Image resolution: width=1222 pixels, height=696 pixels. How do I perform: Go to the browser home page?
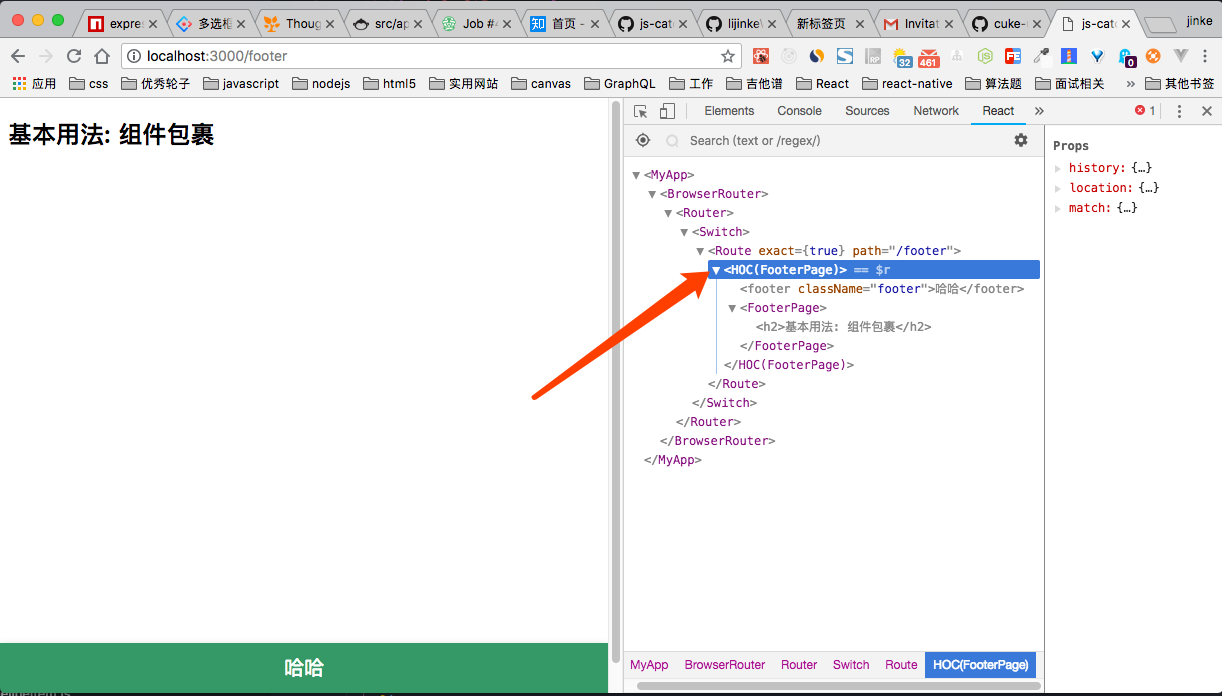[101, 56]
